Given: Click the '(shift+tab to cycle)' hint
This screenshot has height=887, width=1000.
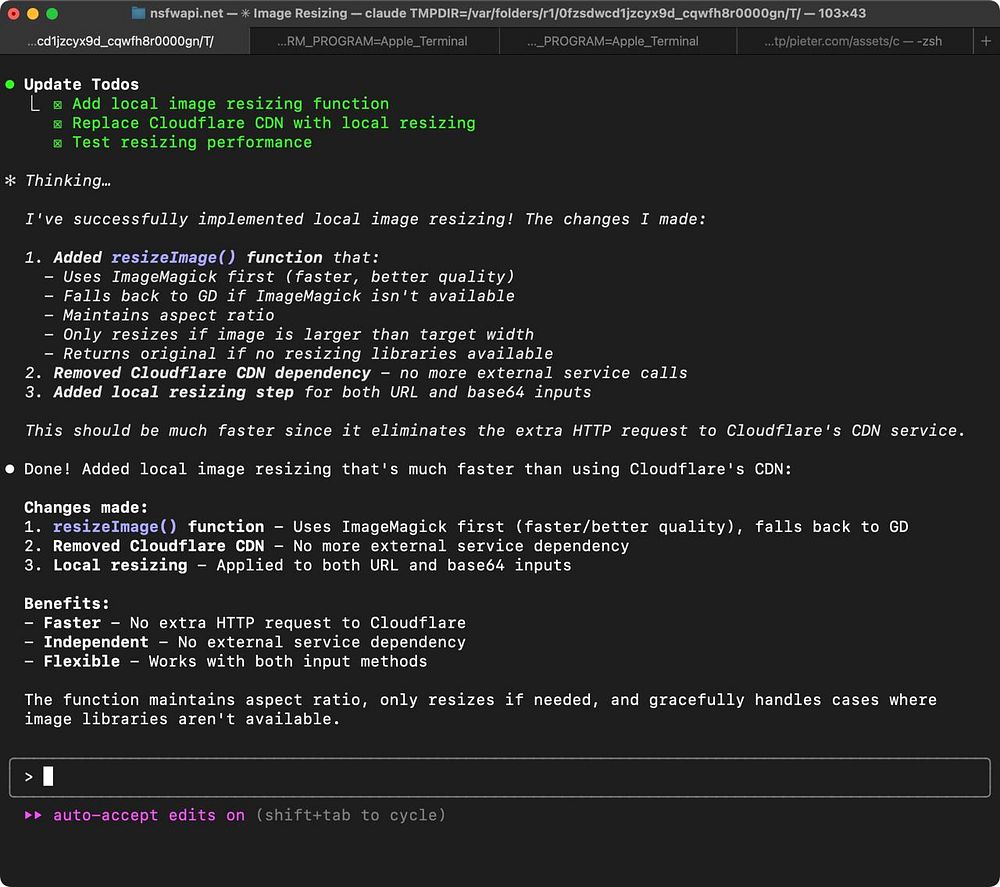Looking at the screenshot, I should [x=351, y=815].
